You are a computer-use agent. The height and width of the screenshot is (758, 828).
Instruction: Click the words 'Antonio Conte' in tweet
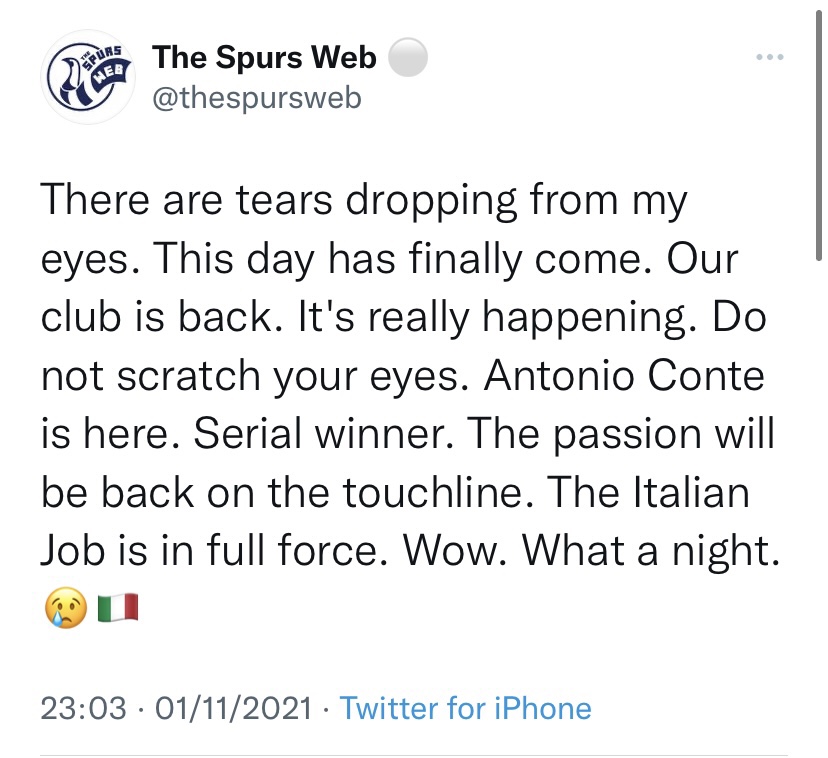619,376
